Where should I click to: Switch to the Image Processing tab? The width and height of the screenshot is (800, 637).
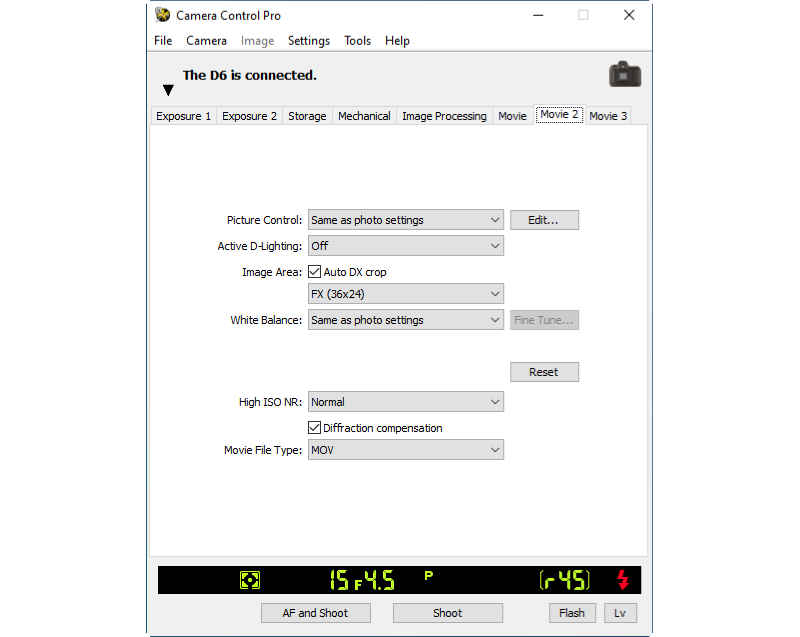(444, 116)
